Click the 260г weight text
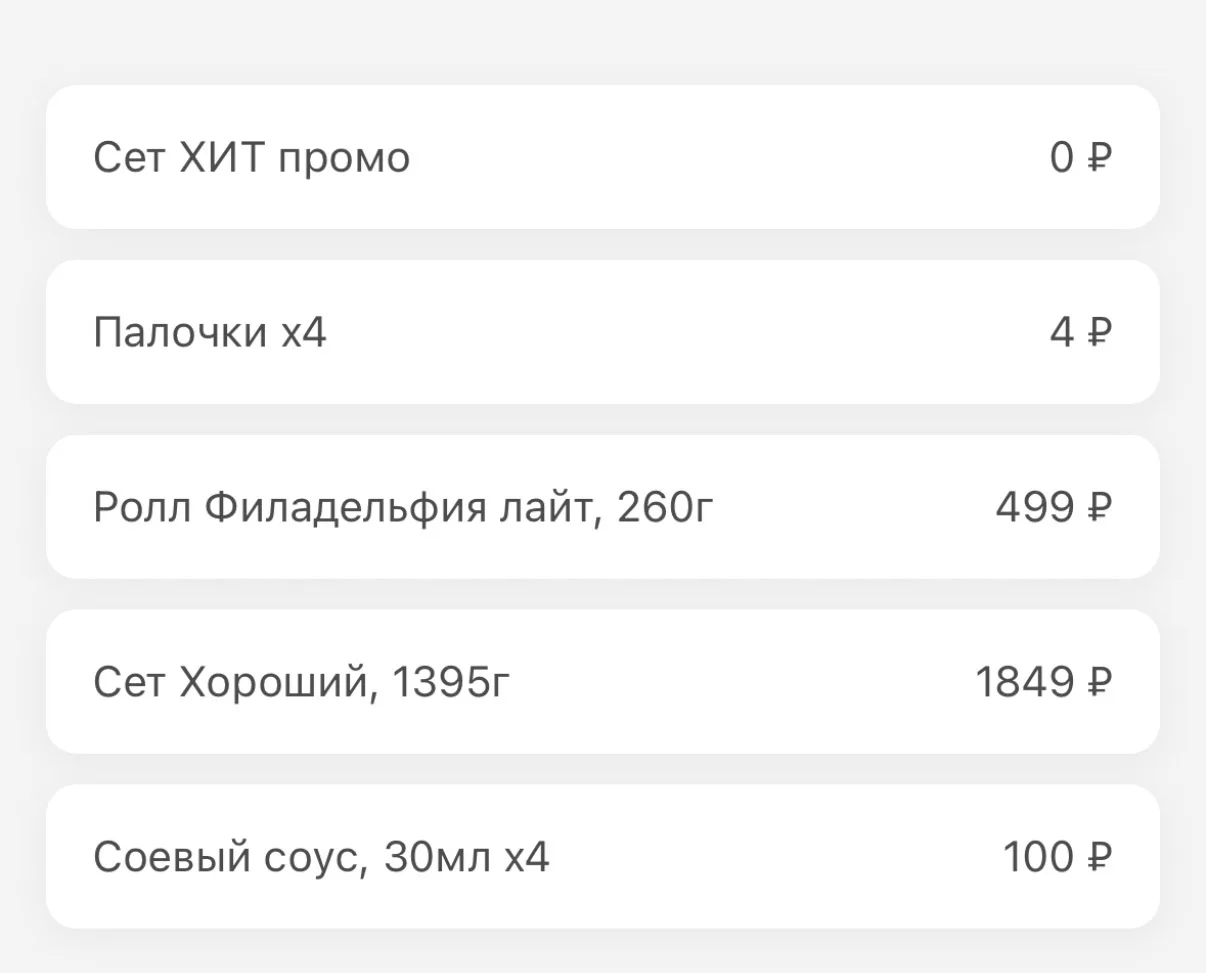This screenshot has width=1206, height=973. click(665, 508)
